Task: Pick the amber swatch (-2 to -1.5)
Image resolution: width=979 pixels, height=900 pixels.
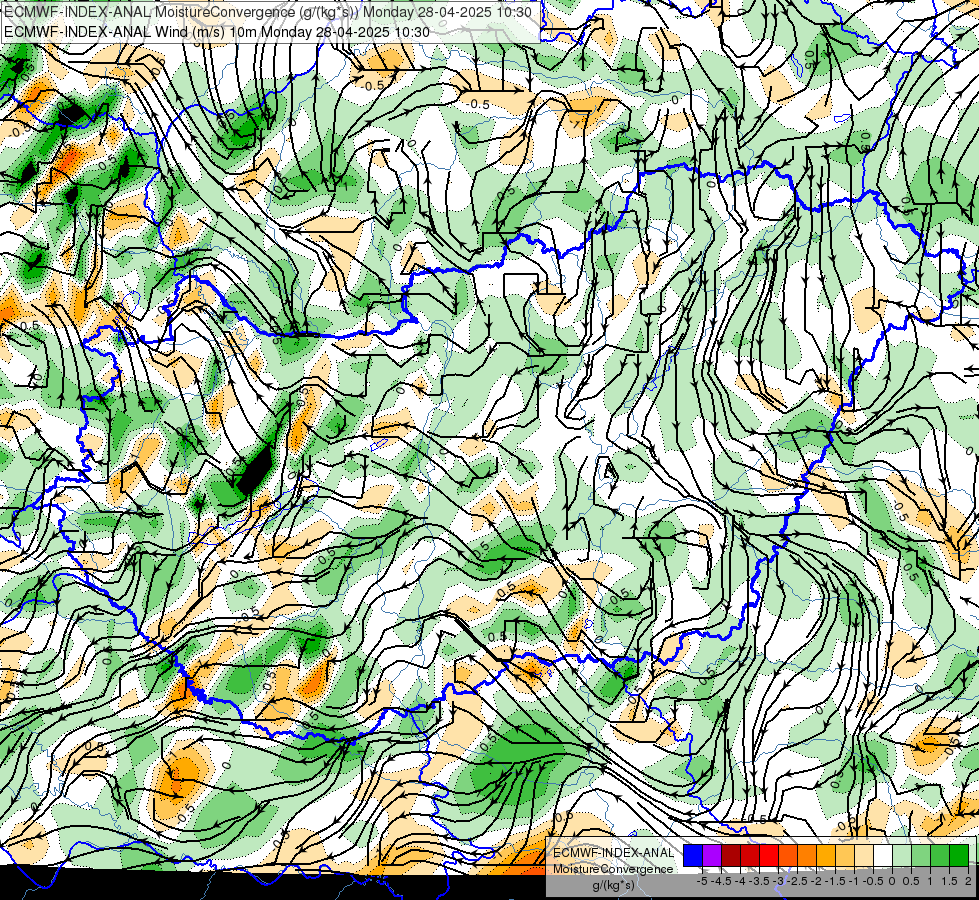Action: [826, 856]
